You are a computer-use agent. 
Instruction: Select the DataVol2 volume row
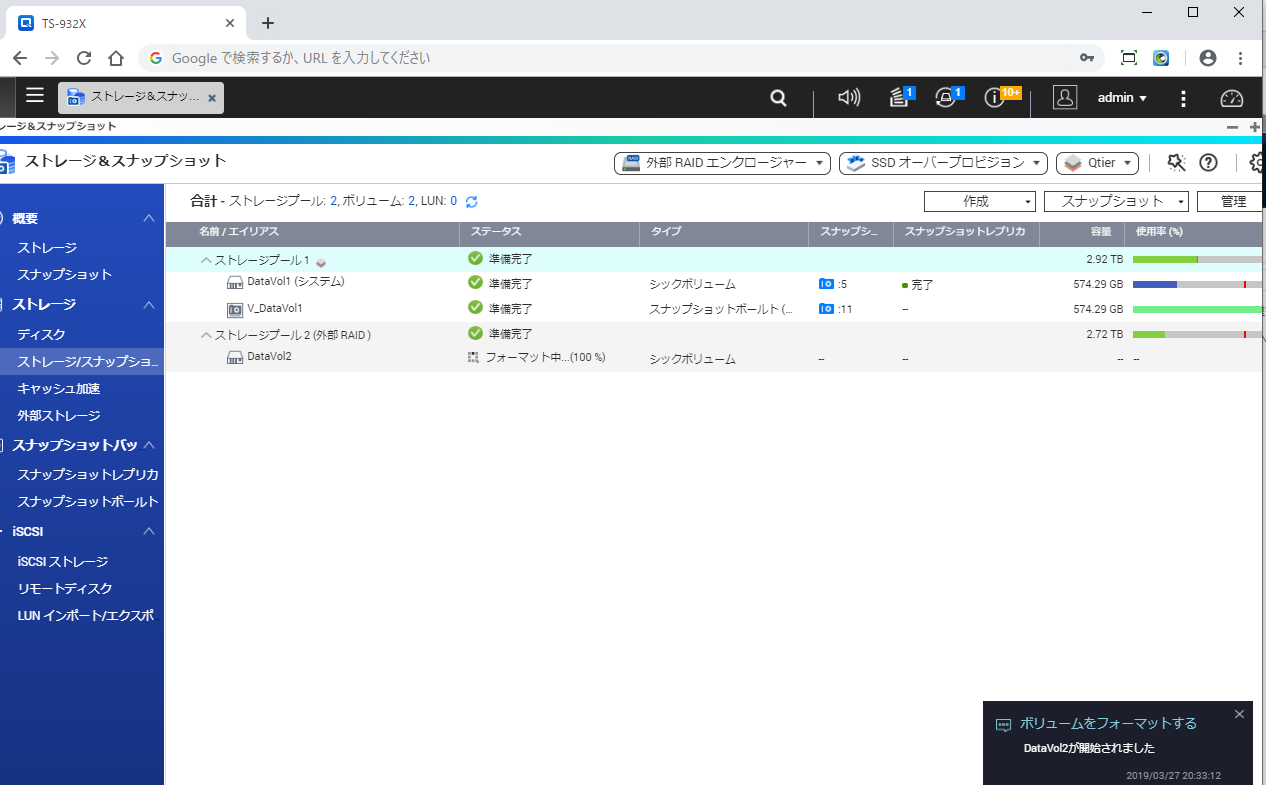(x=269, y=357)
